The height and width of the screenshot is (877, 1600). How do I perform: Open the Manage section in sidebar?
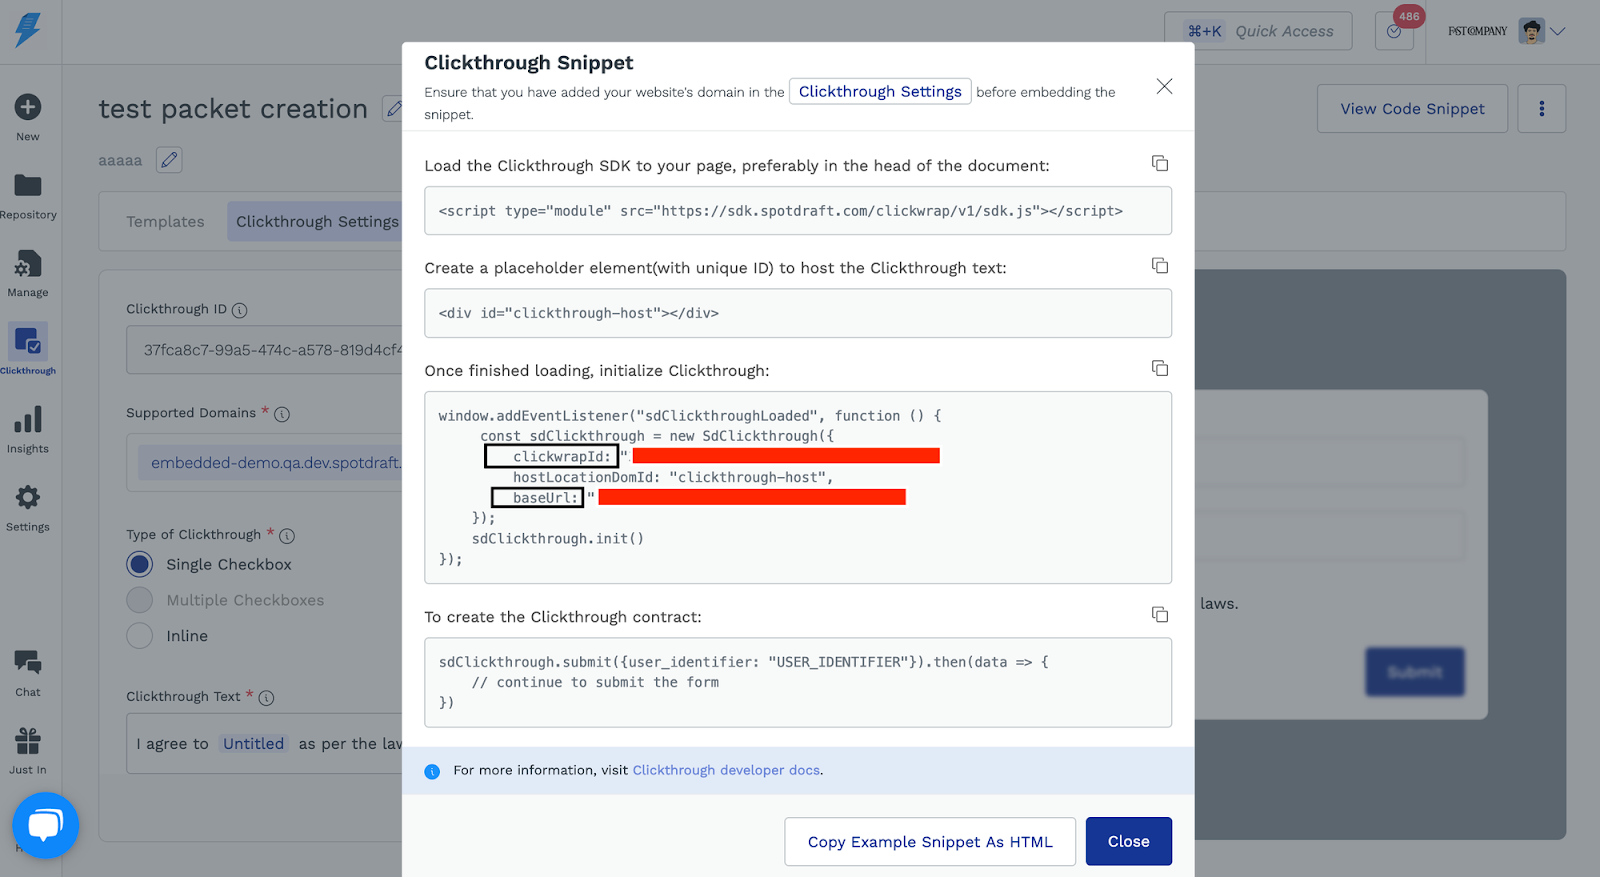28,273
